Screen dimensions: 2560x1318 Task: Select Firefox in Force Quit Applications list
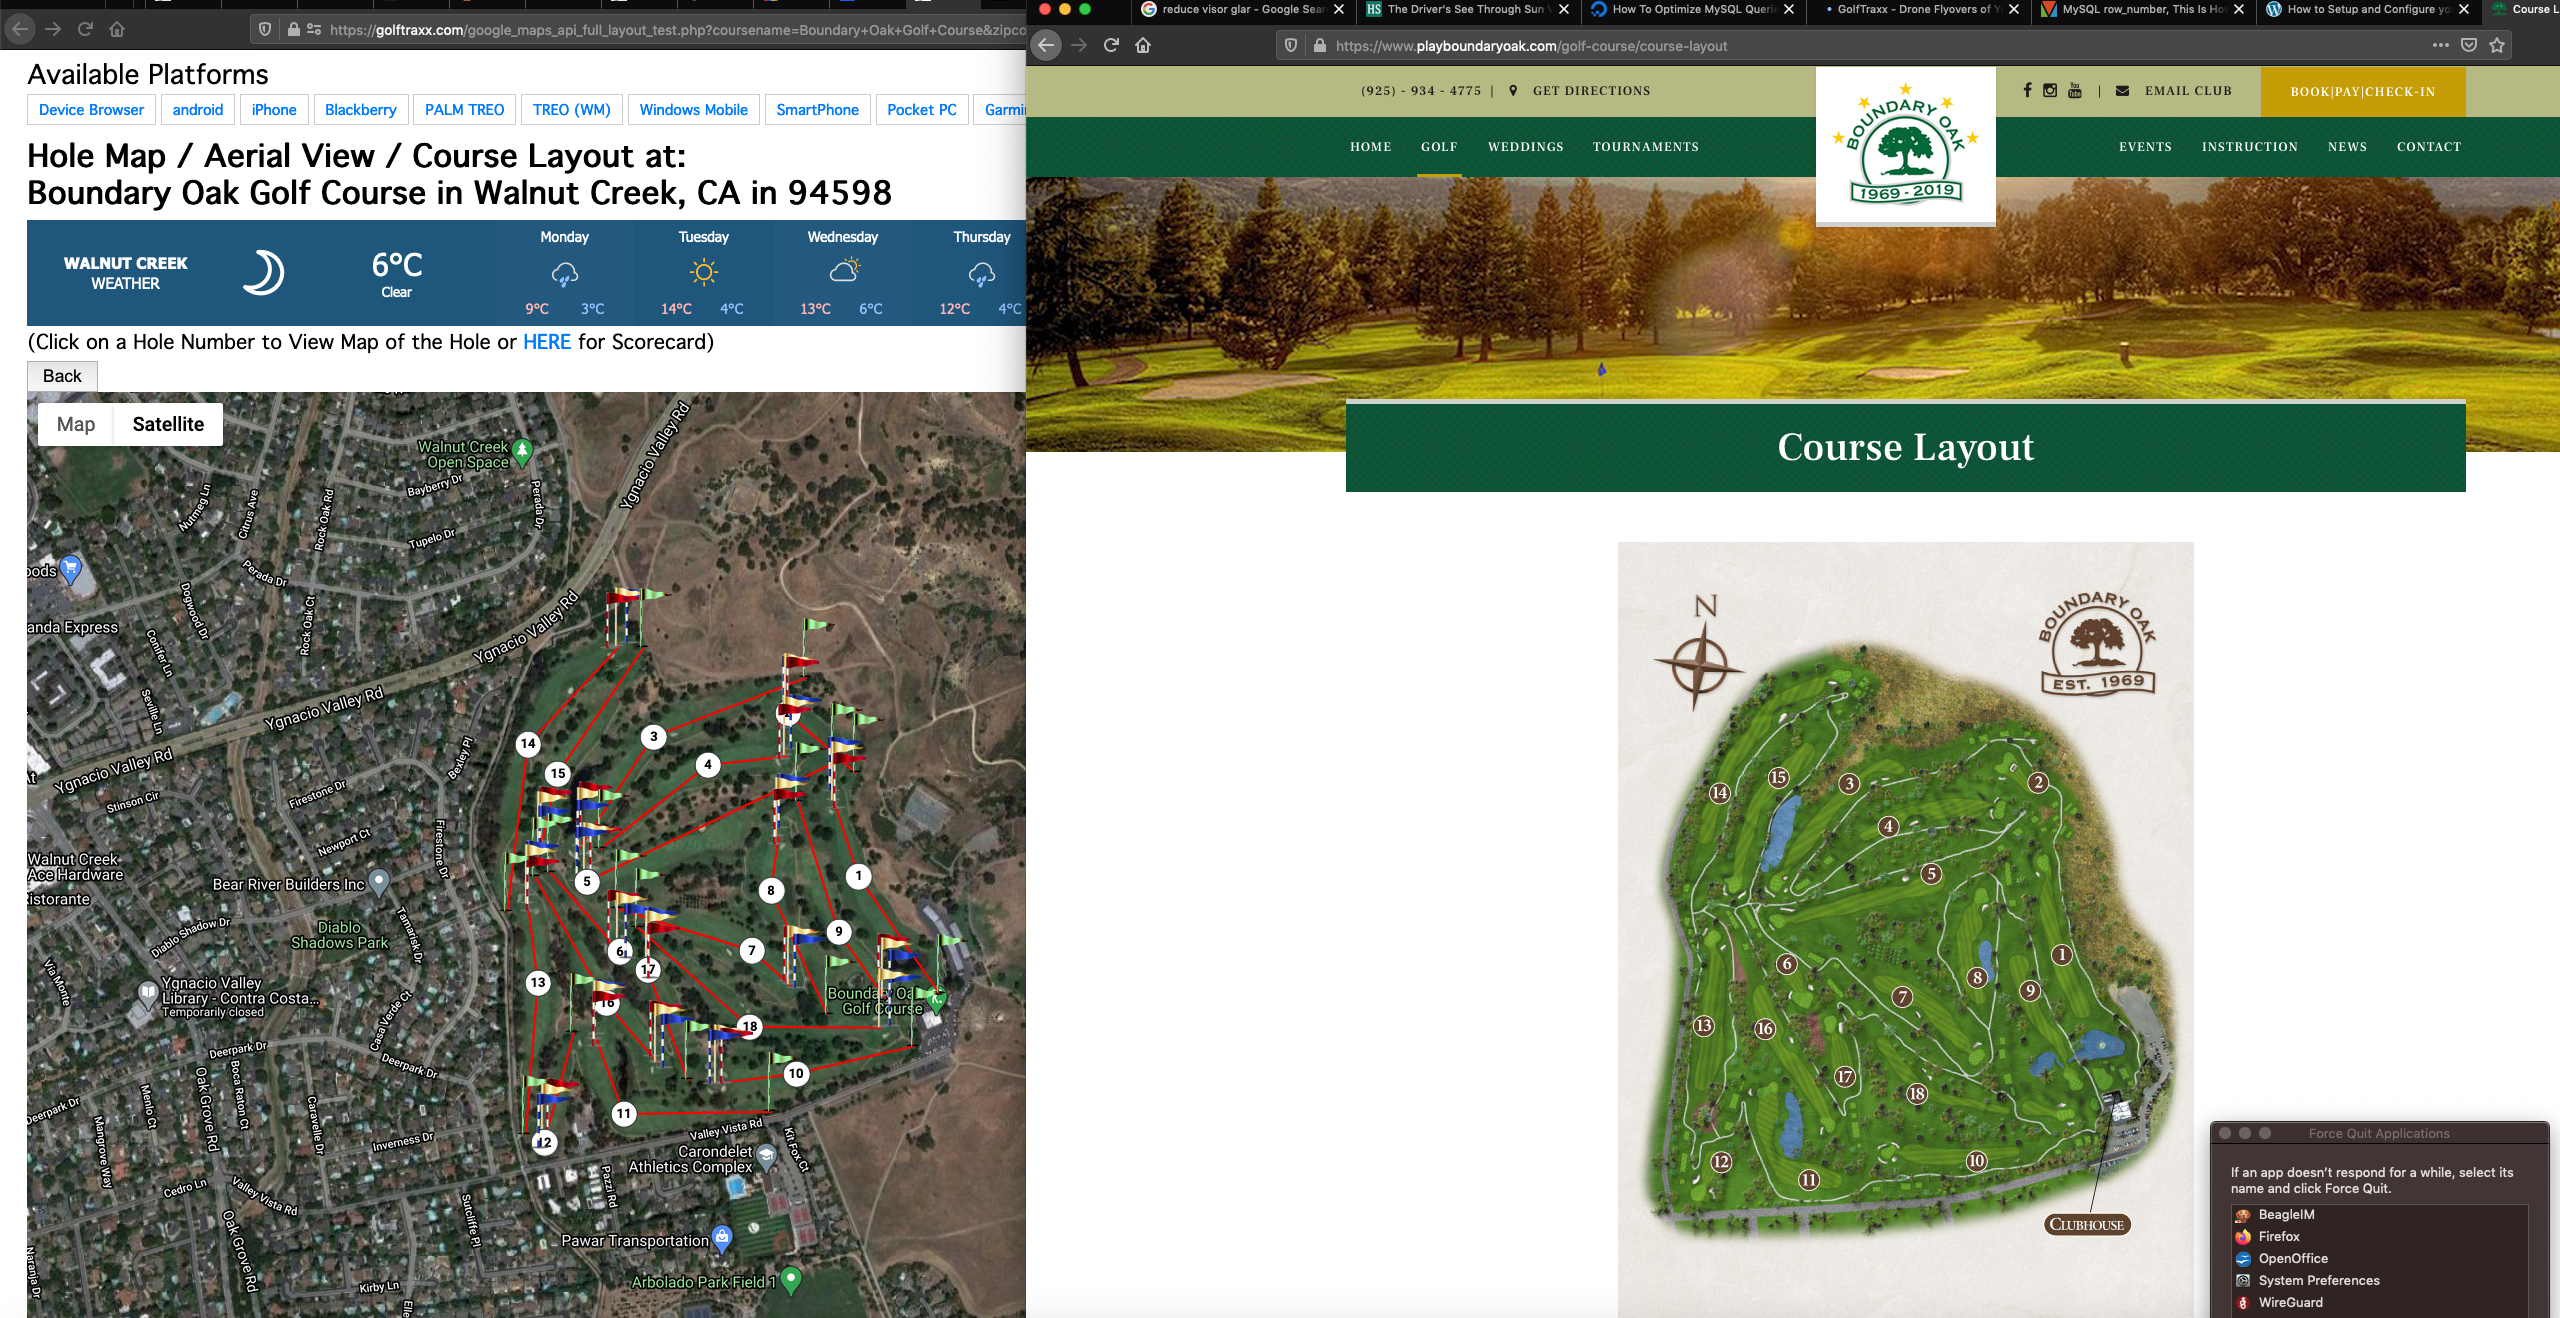coord(2380,1237)
